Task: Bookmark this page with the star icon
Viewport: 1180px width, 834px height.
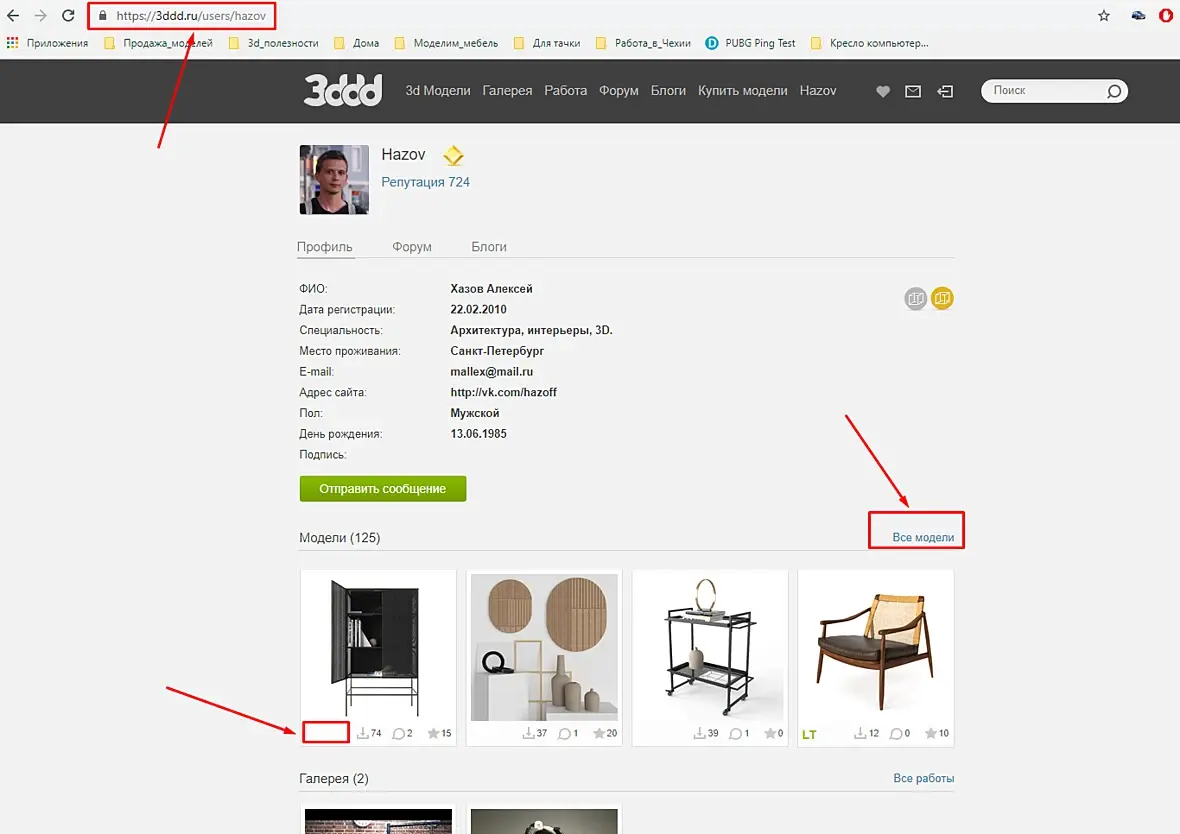Action: point(1104,15)
